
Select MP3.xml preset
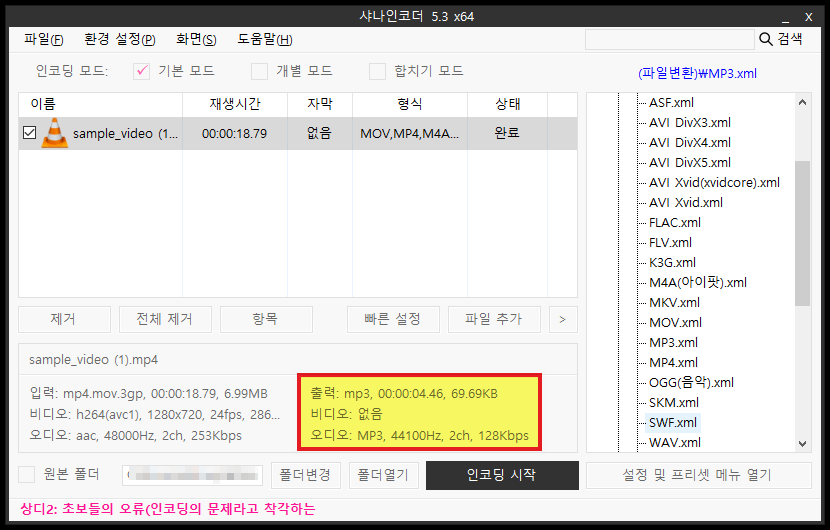point(673,343)
